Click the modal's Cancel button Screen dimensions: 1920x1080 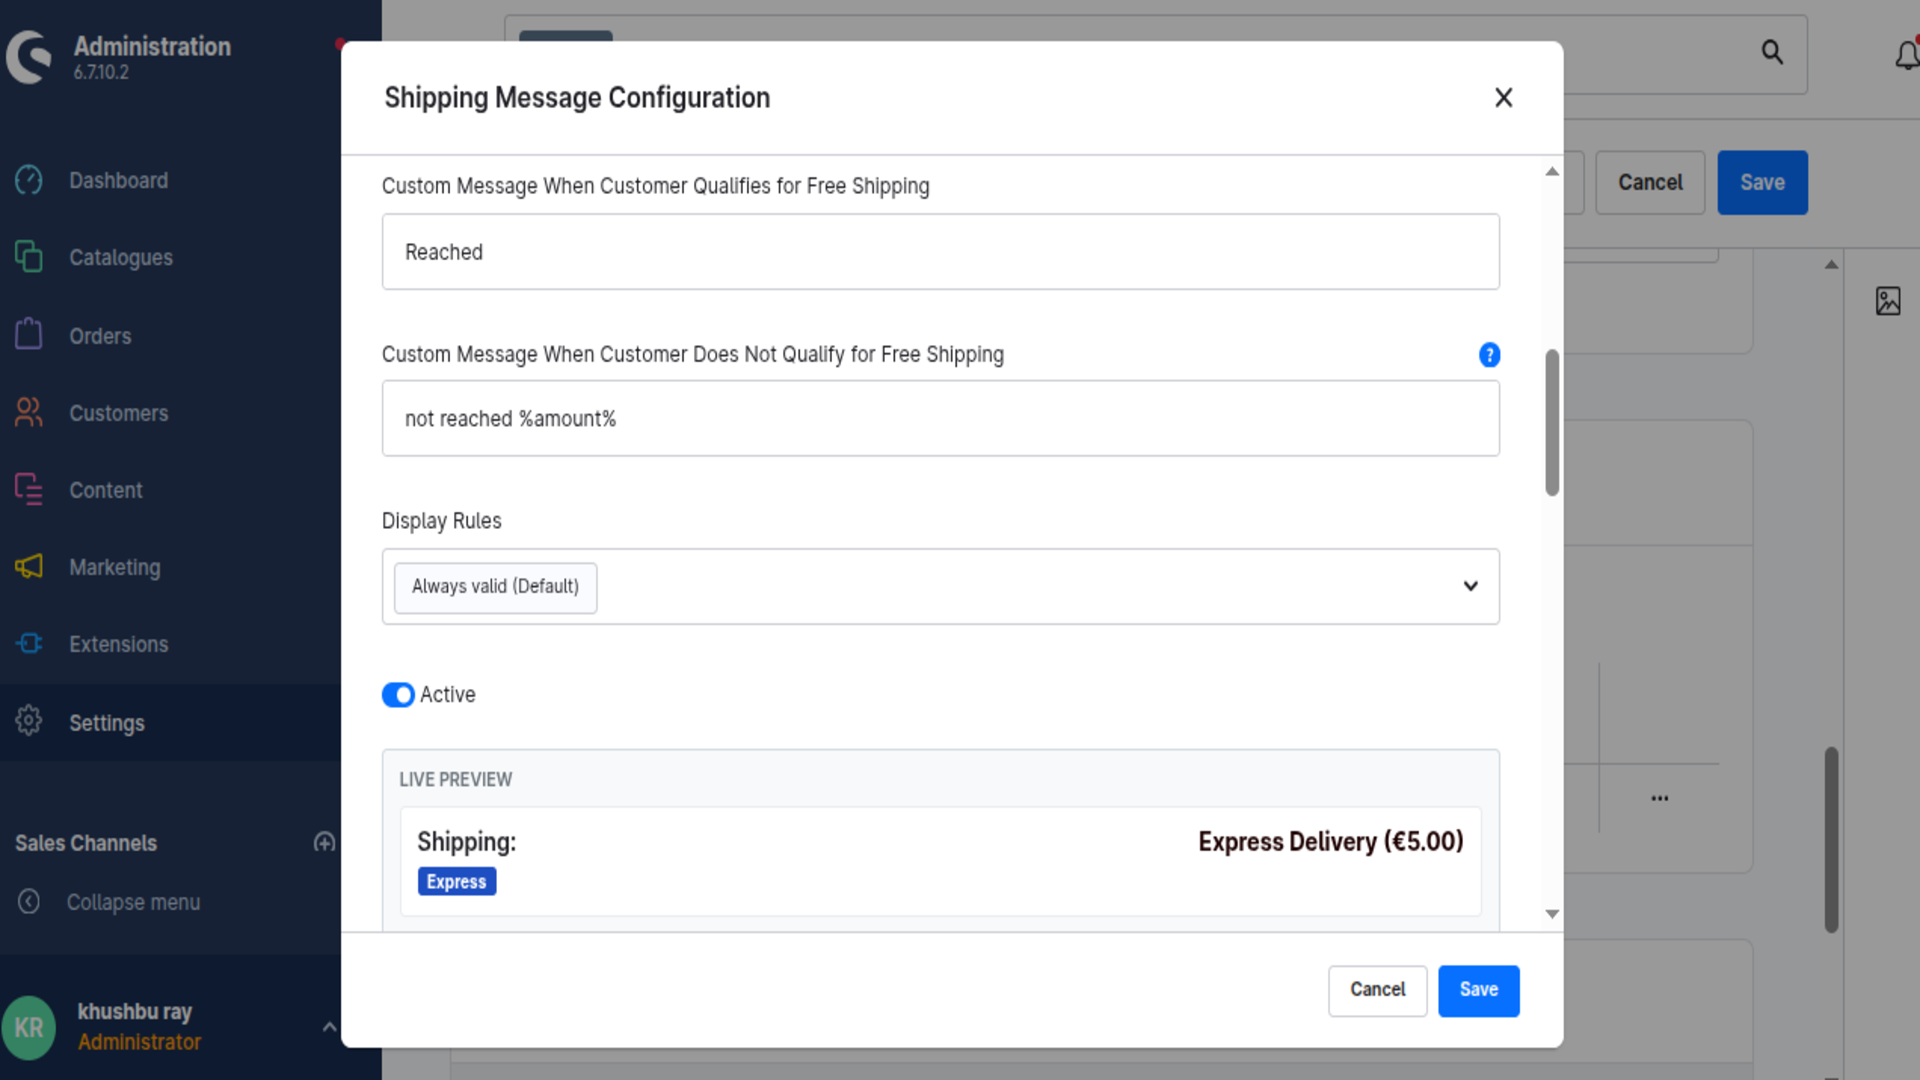tap(1377, 990)
